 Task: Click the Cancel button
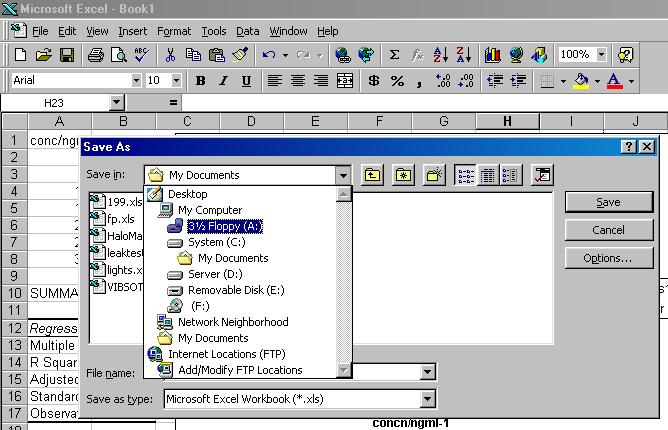tap(609, 230)
